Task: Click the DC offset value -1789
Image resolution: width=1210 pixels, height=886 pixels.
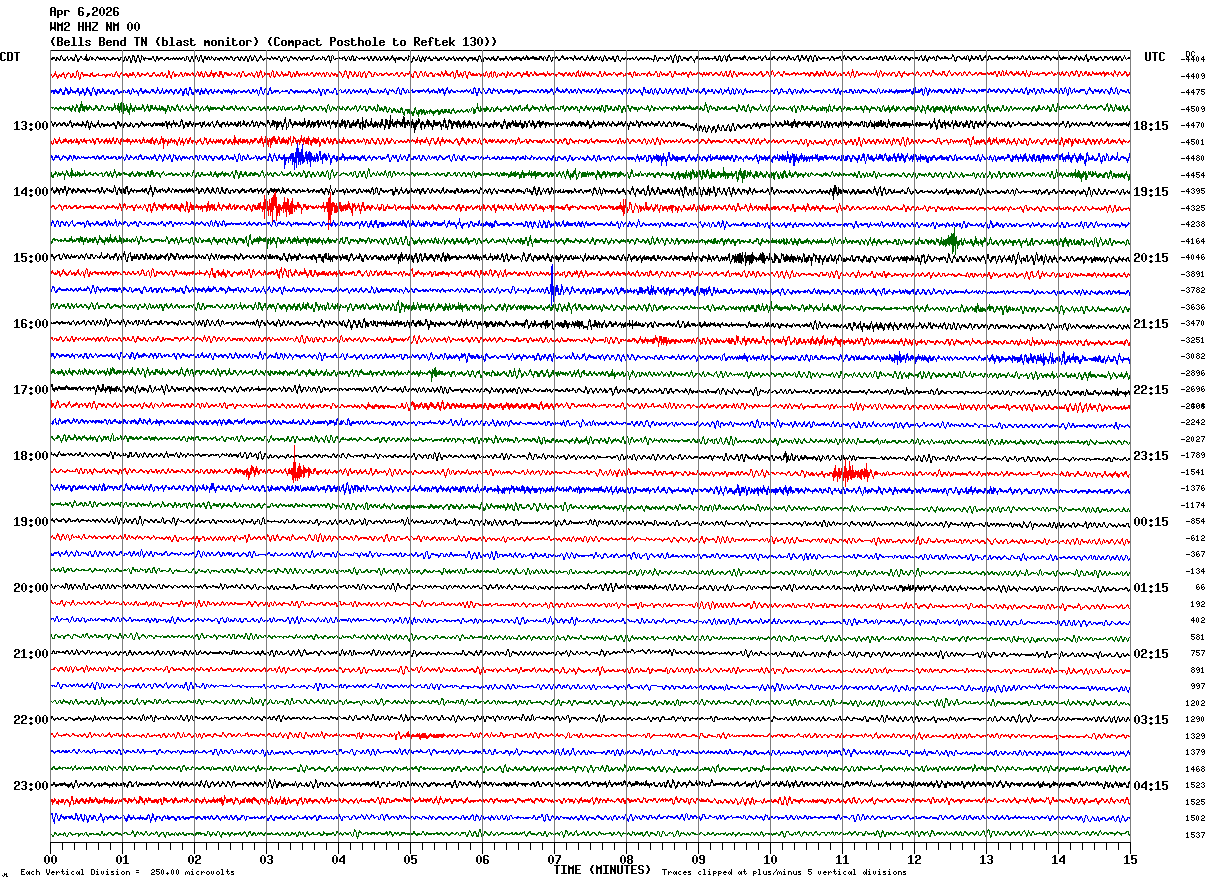Action: pos(1193,455)
